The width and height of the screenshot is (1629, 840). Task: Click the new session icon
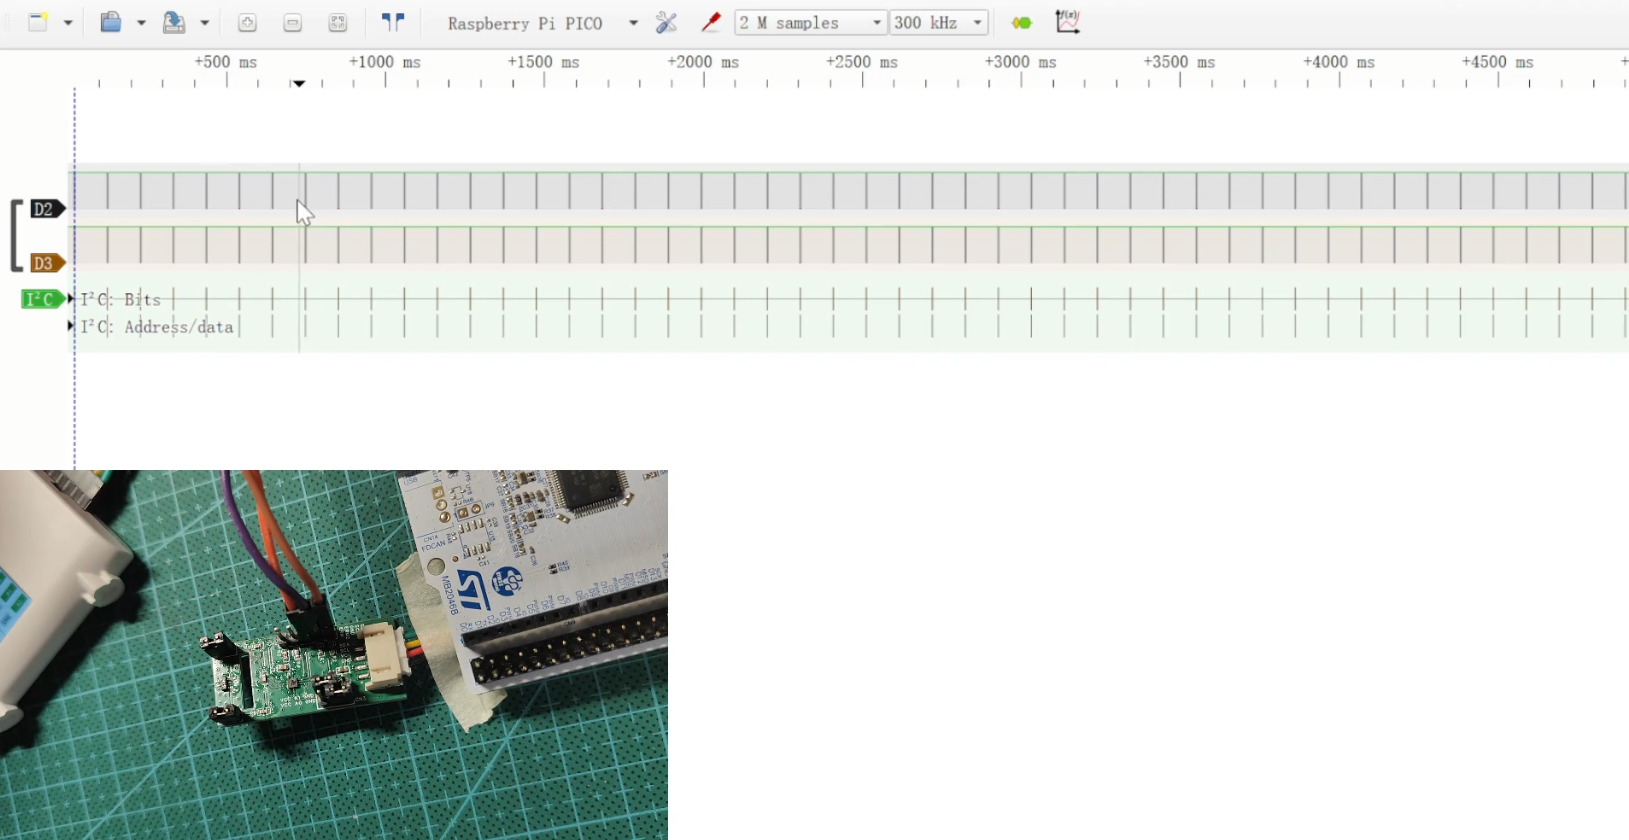[x=39, y=22]
